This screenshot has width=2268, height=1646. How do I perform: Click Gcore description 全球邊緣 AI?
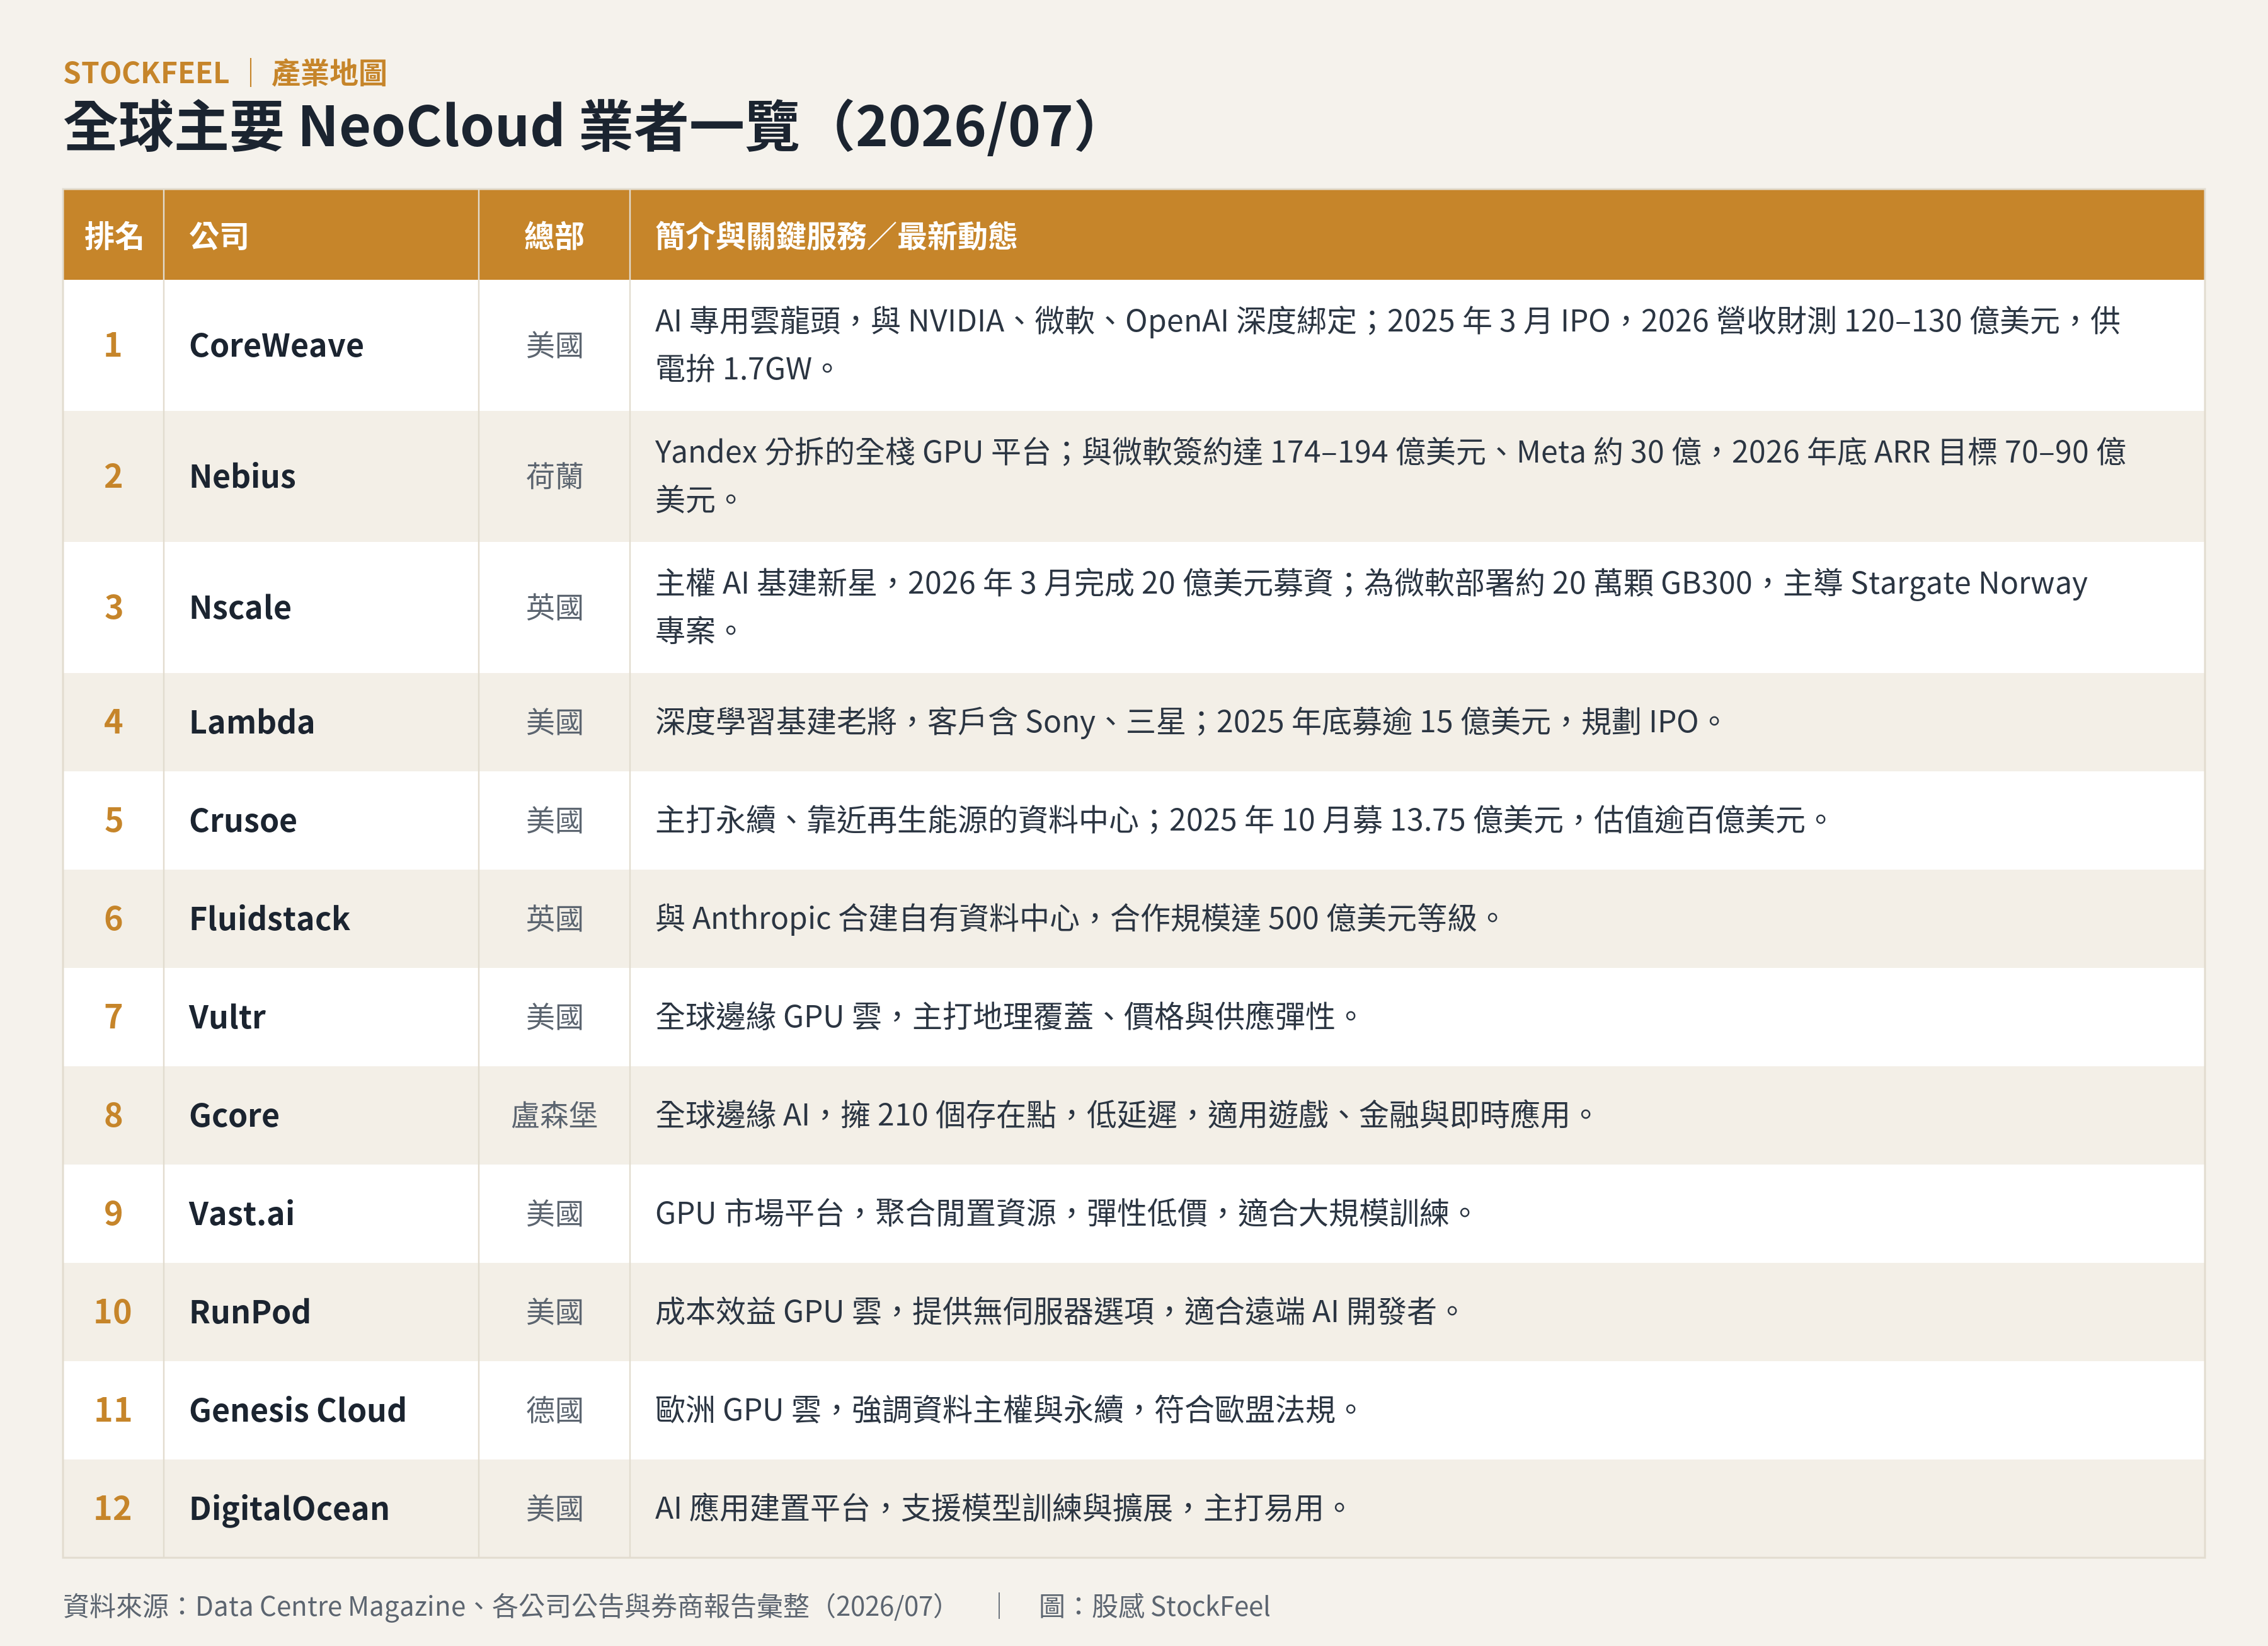[1125, 1115]
